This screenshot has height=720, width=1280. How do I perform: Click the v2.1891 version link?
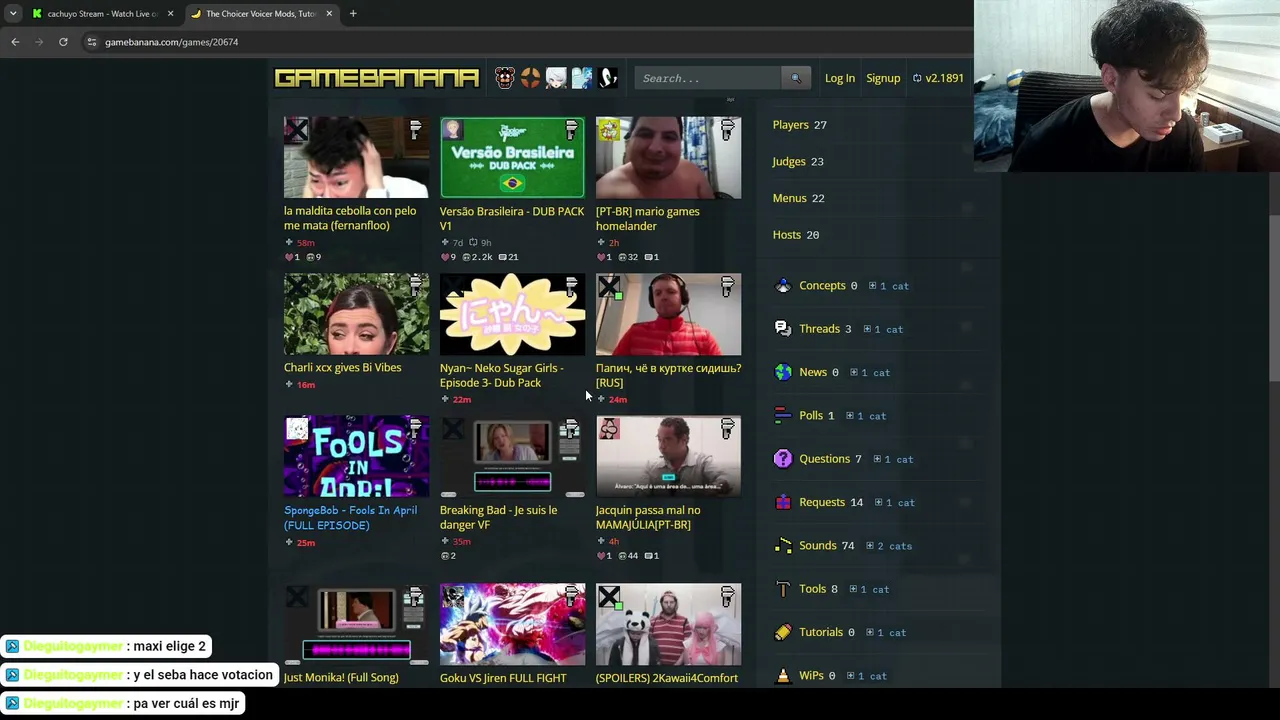point(938,78)
